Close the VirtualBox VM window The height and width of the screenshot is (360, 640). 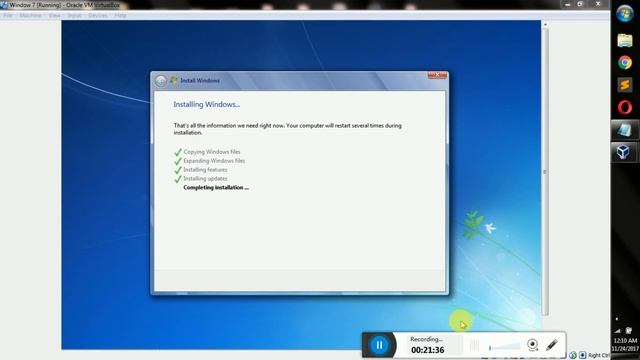(598, 4)
